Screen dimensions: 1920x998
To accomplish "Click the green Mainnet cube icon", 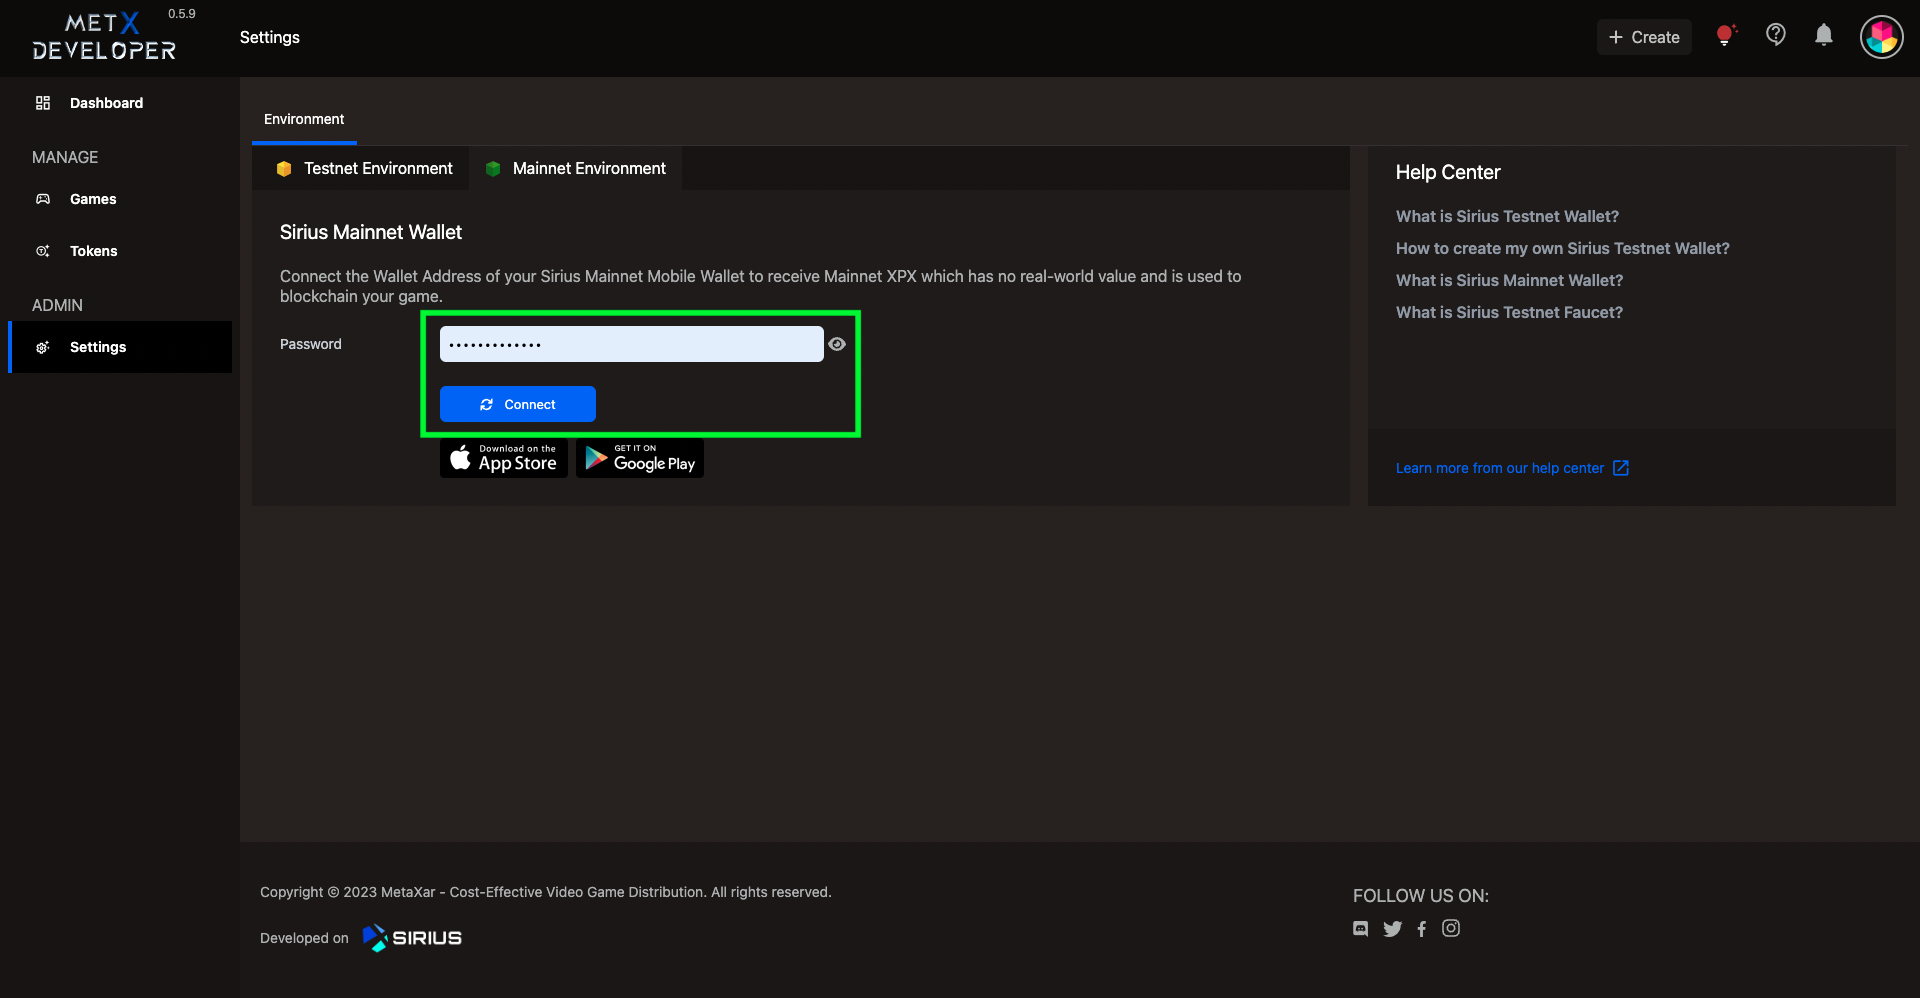I will coord(493,169).
